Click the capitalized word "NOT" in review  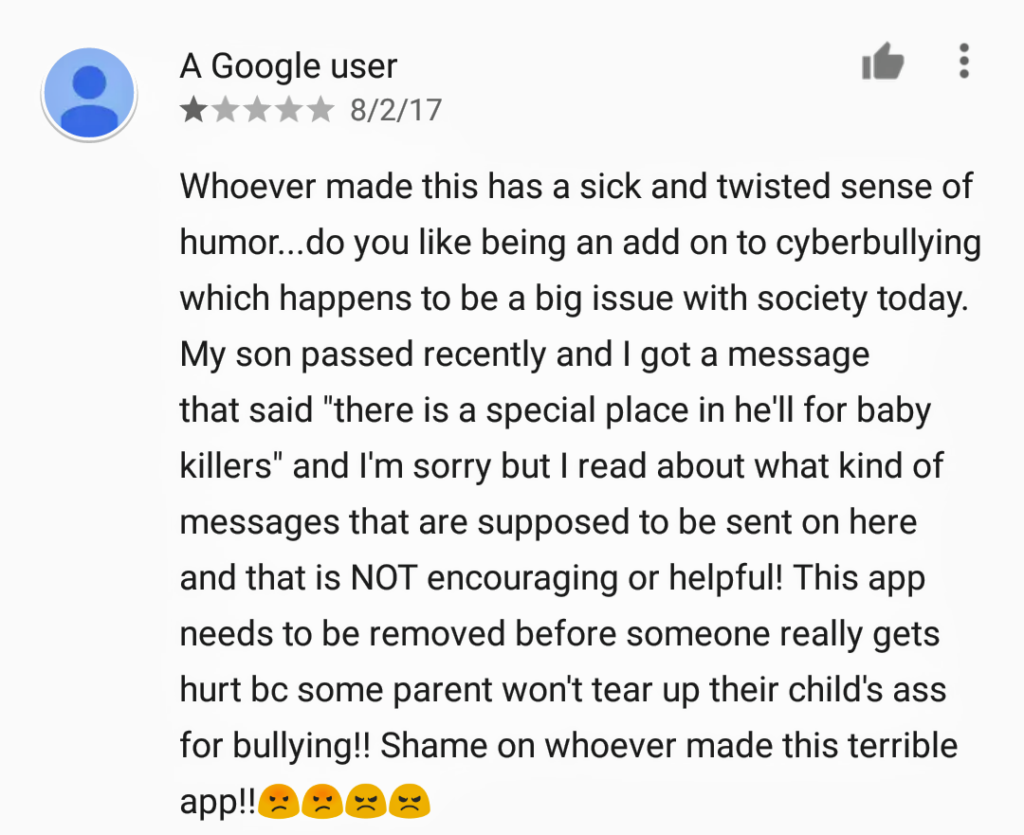click(x=384, y=578)
